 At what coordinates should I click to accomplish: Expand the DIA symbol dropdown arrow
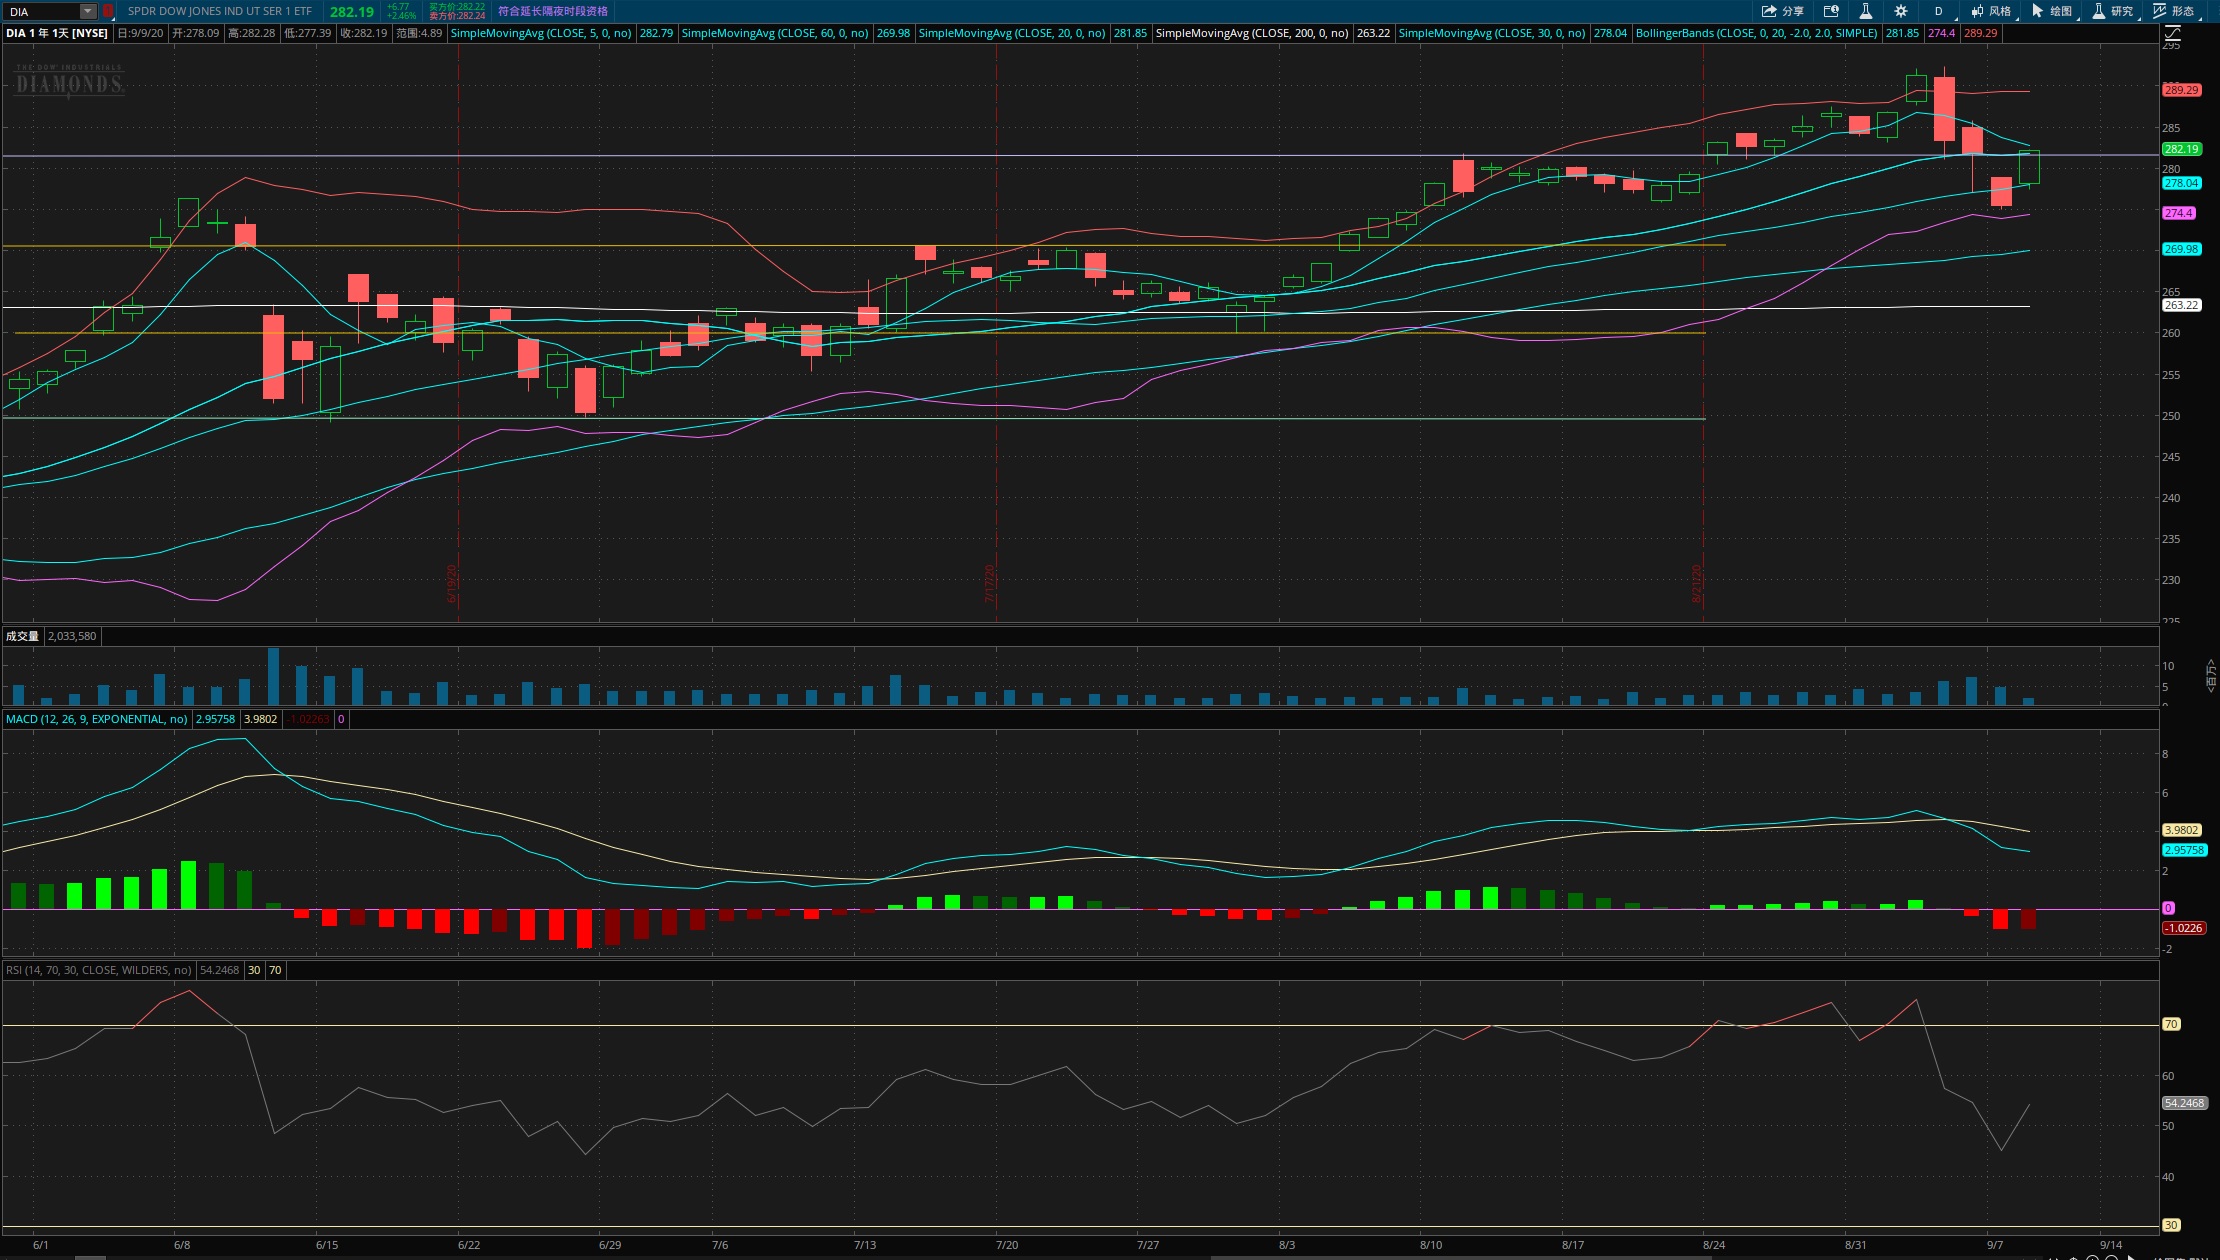[x=88, y=11]
